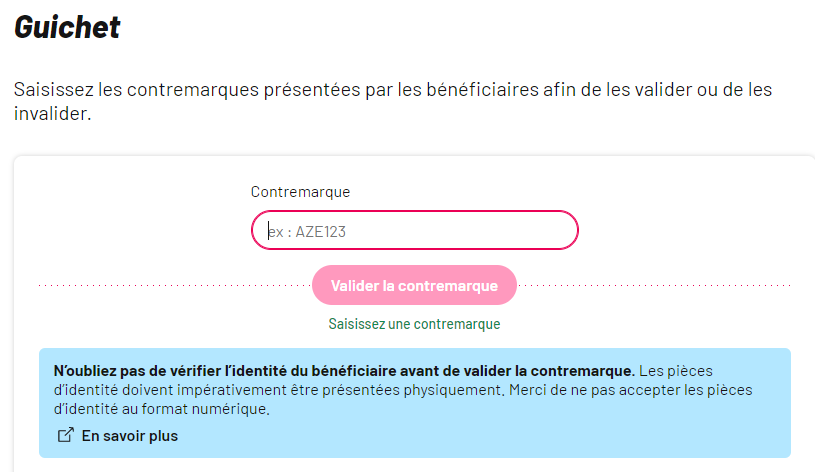The width and height of the screenshot is (815, 472).
Task: Click the dotted separator right of Valider button
Action: pyautogui.click(x=654, y=285)
